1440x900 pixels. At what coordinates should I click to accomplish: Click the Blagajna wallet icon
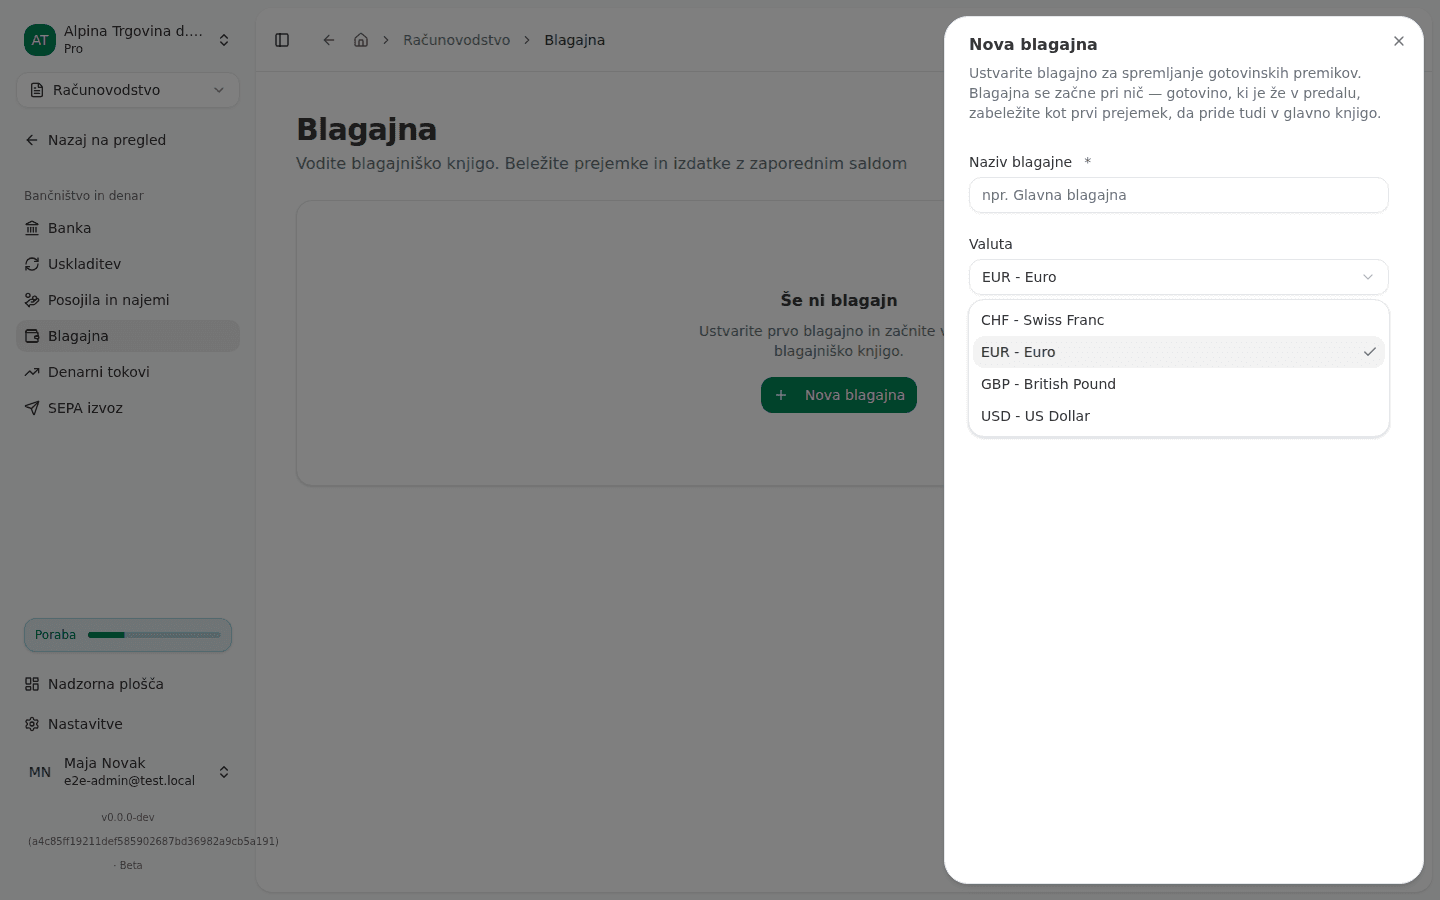[32, 336]
